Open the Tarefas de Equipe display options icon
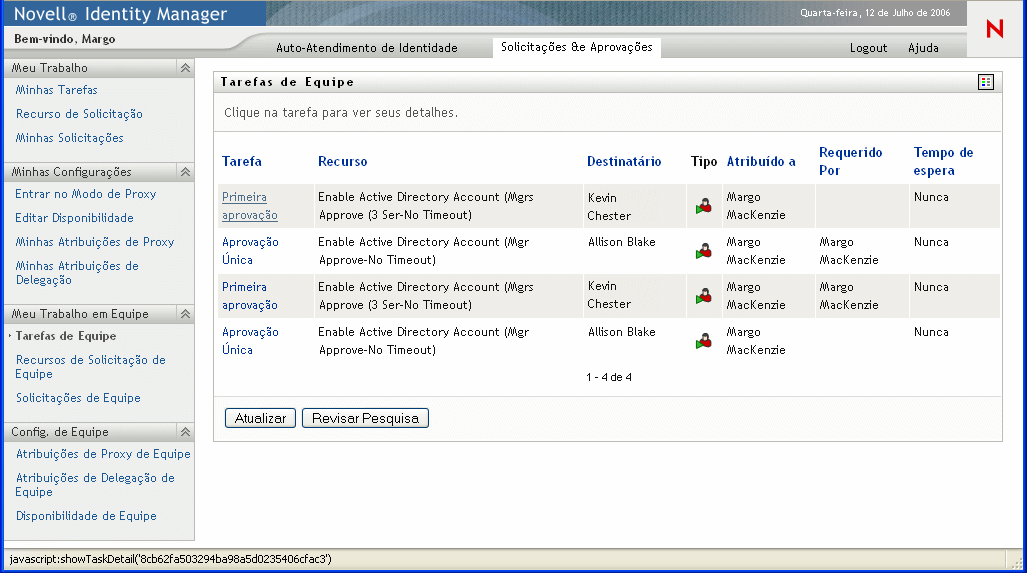Screen dimensions: 1027x573 pos(986,82)
